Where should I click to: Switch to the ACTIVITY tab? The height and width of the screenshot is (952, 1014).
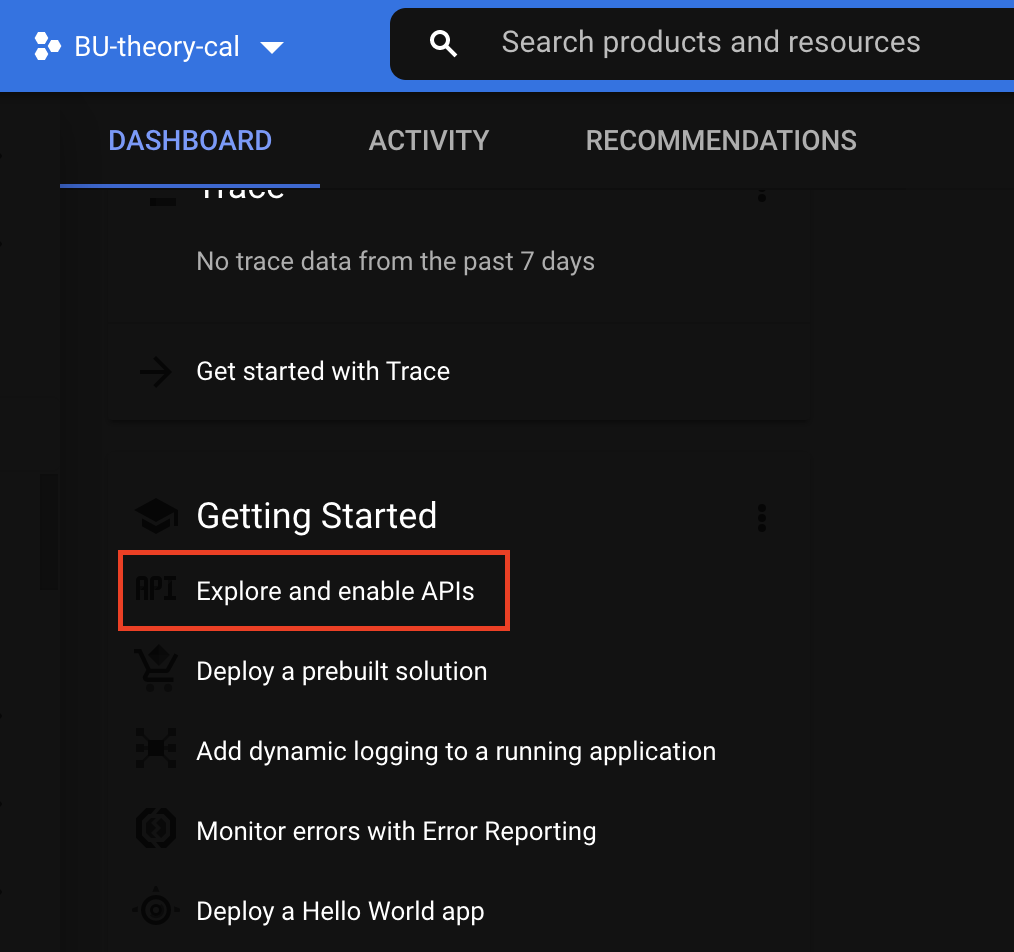429,141
